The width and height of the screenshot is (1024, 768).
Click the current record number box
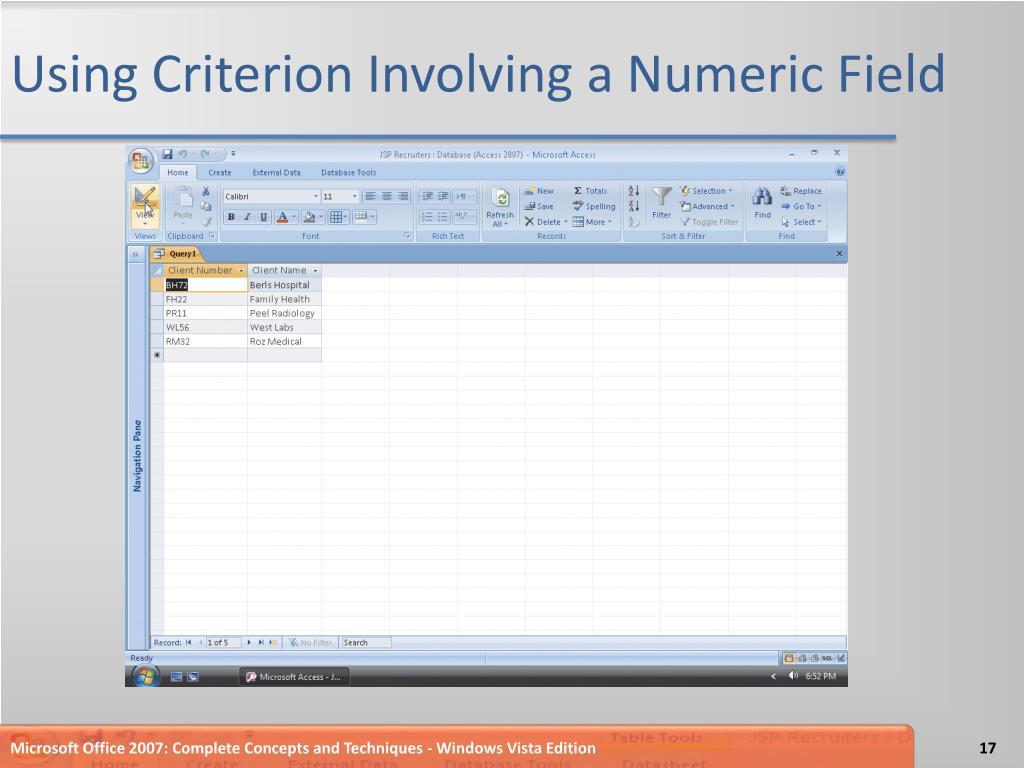pos(223,643)
